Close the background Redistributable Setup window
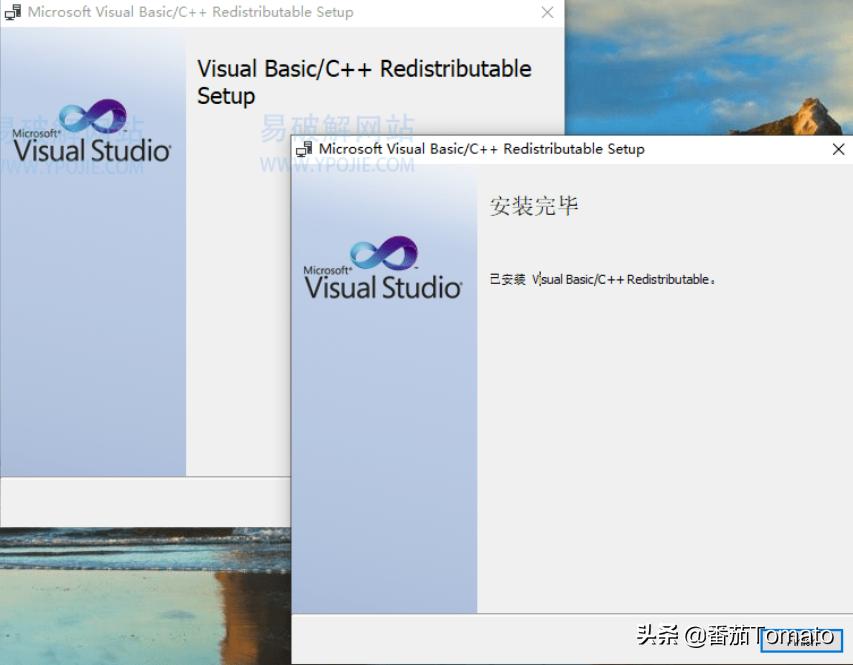This screenshot has width=853, height=665. [547, 12]
